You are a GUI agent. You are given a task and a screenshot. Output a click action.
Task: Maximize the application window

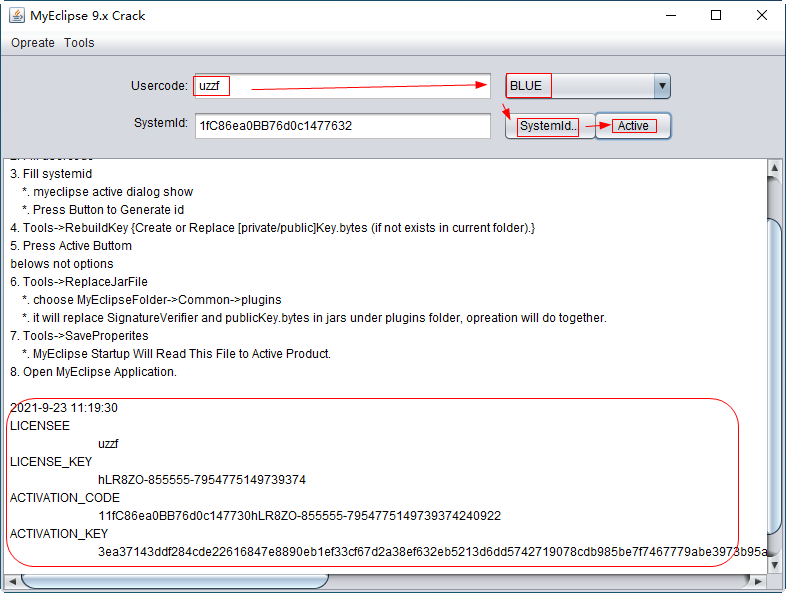pyautogui.click(x=716, y=15)
